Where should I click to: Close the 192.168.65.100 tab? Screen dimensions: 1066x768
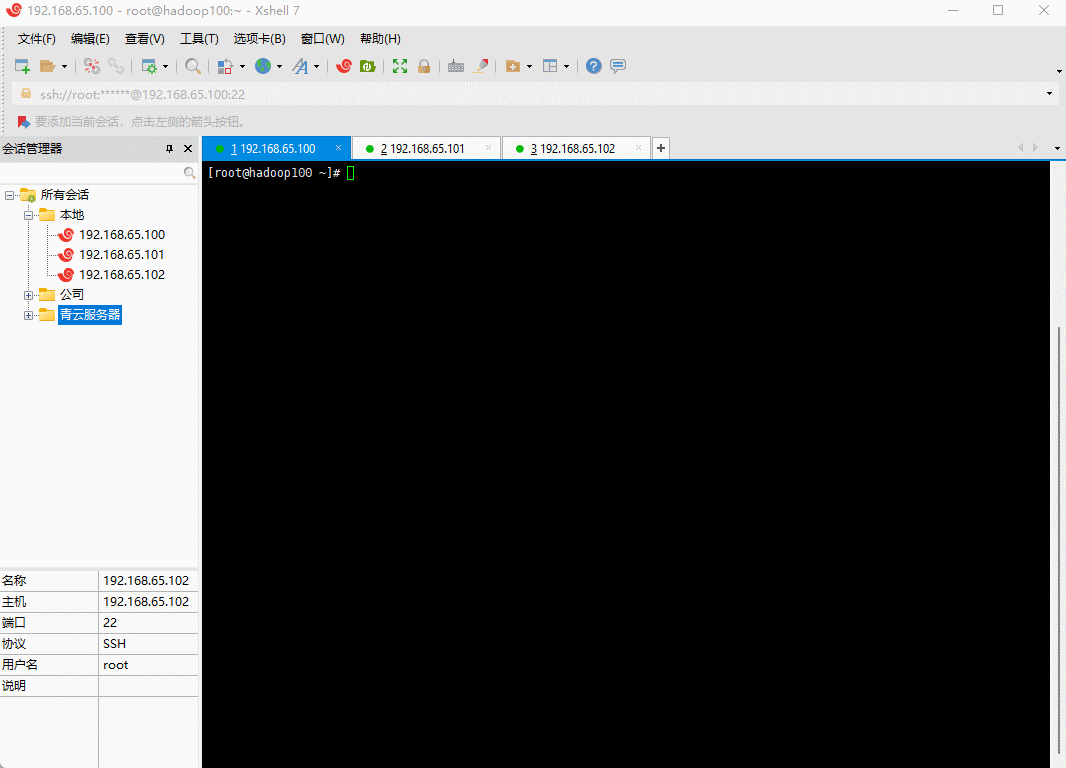(x=339, y=147)
